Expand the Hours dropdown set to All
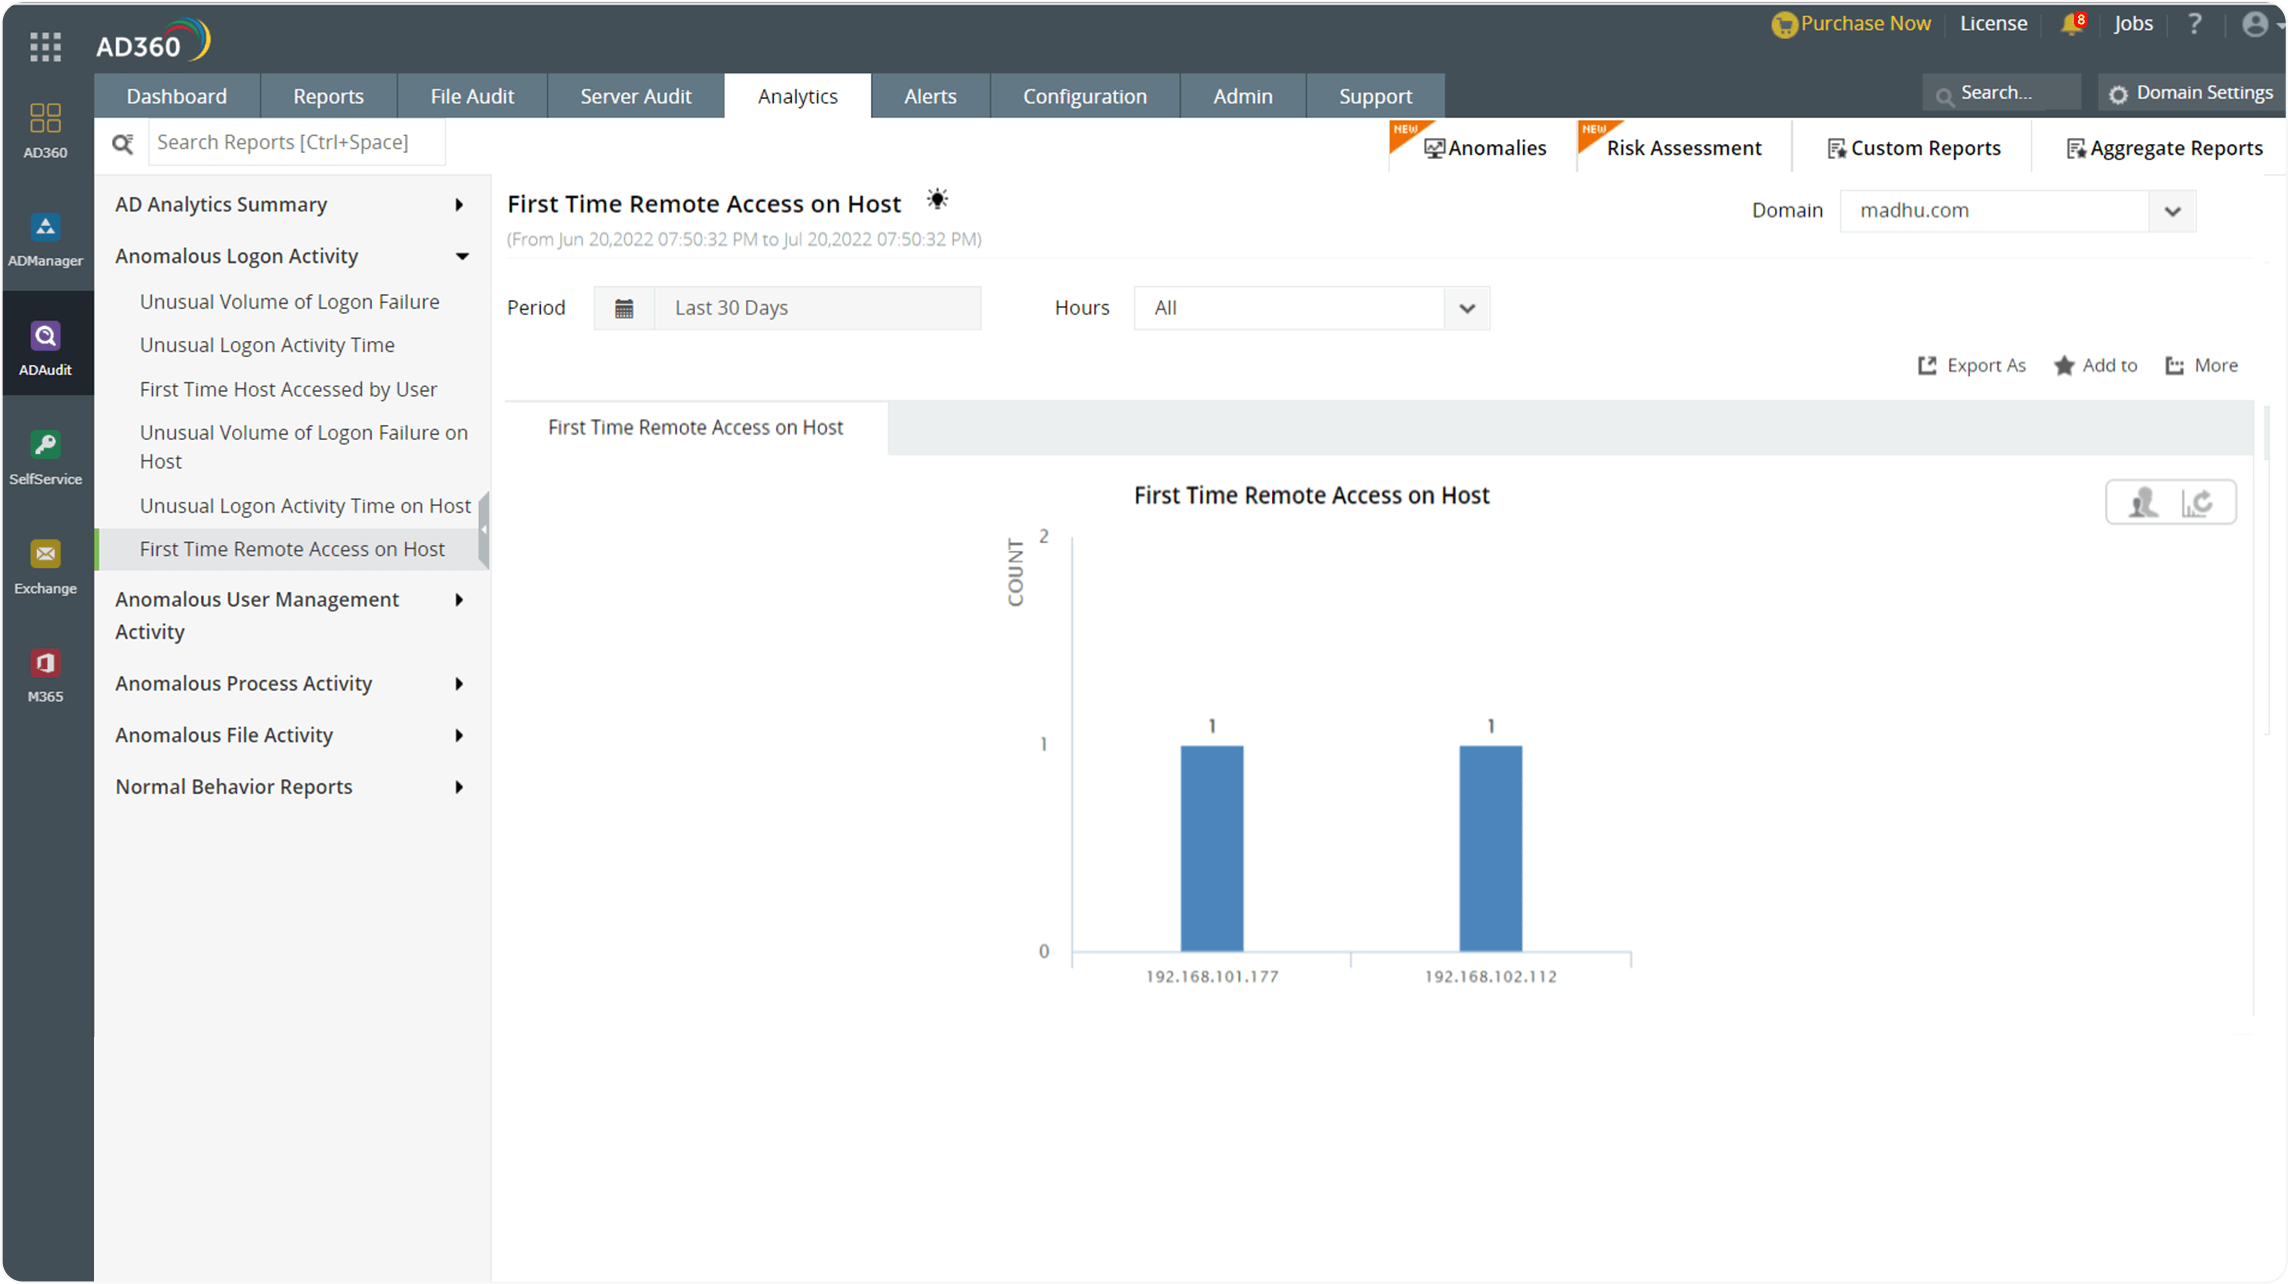 point(1466,308)
